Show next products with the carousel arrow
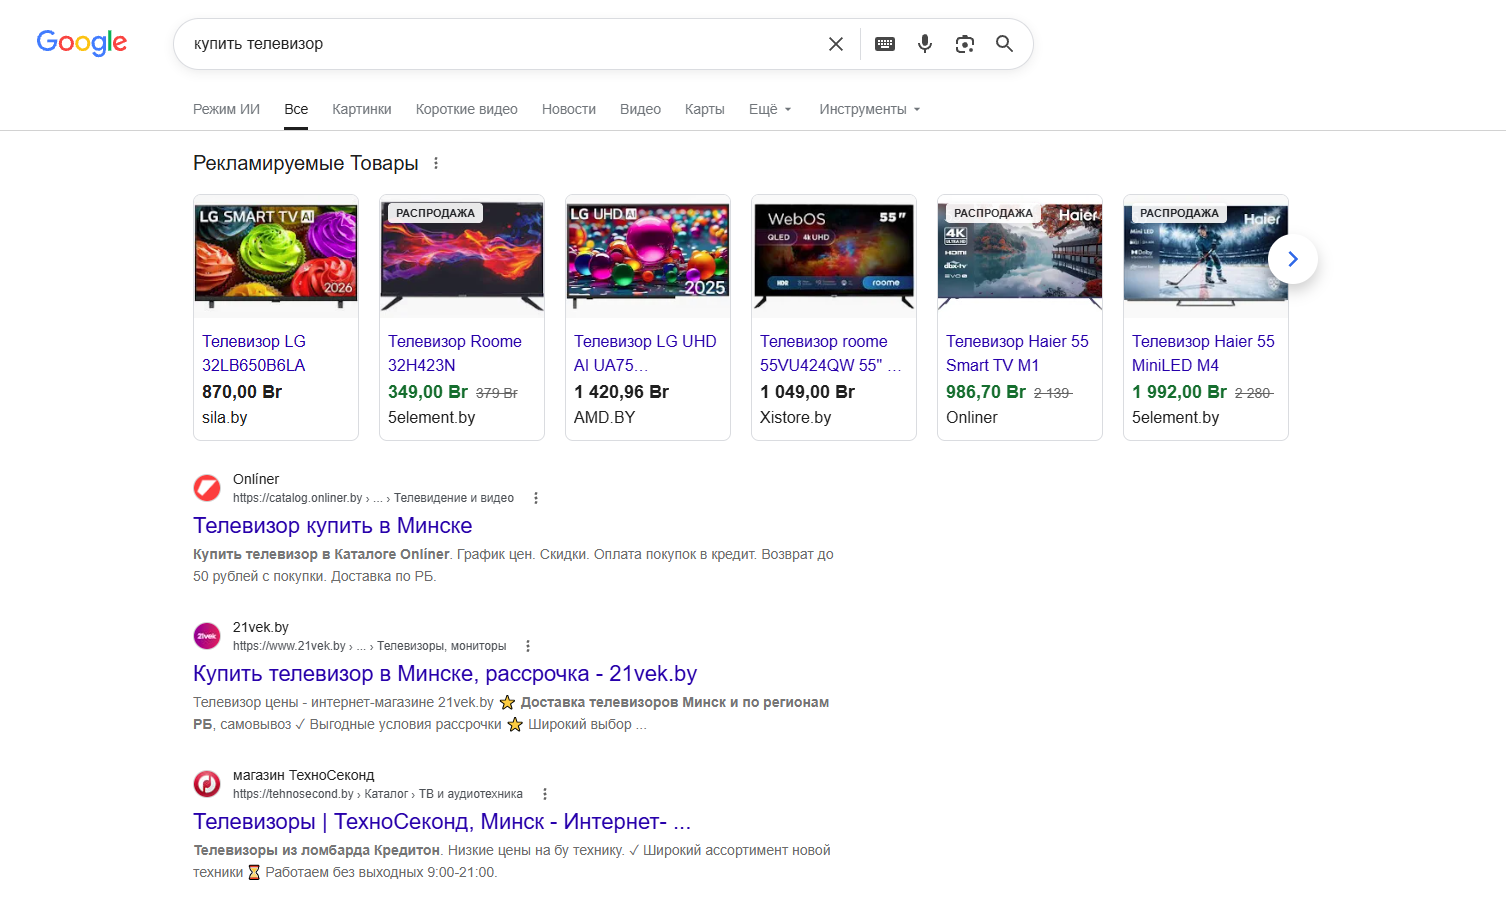The width and height of the screenshot is (1506, 905). coord(1293,259)
